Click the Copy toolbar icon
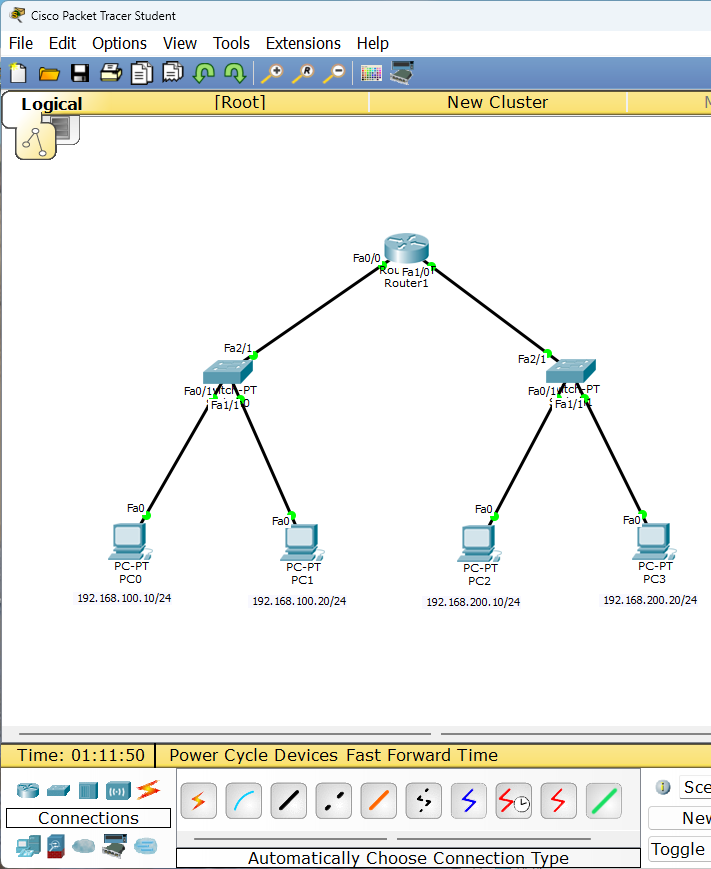The width and height of the screenshot is (711, 869). (142, 73)
